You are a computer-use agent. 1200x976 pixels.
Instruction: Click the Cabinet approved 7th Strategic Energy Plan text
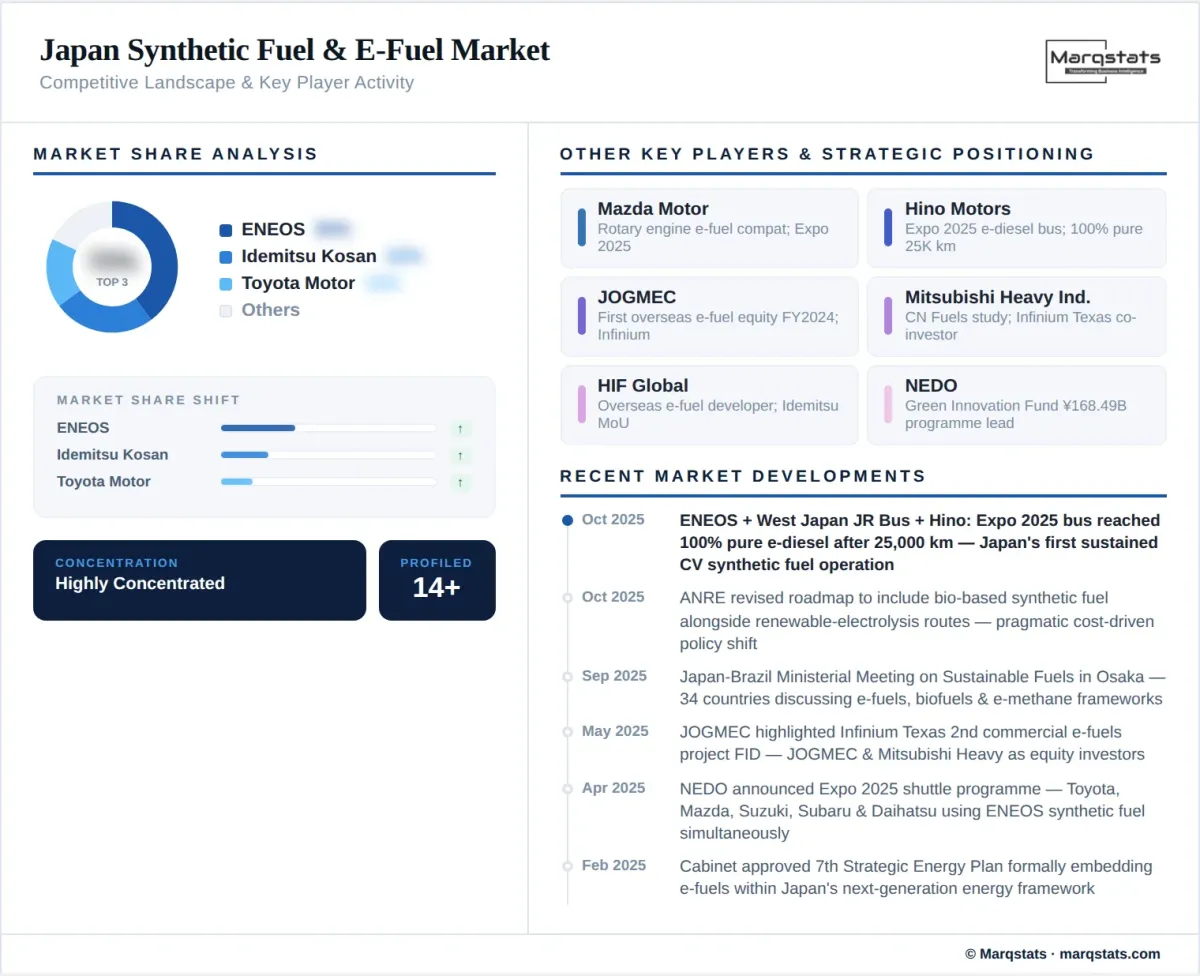click(916, 877)
